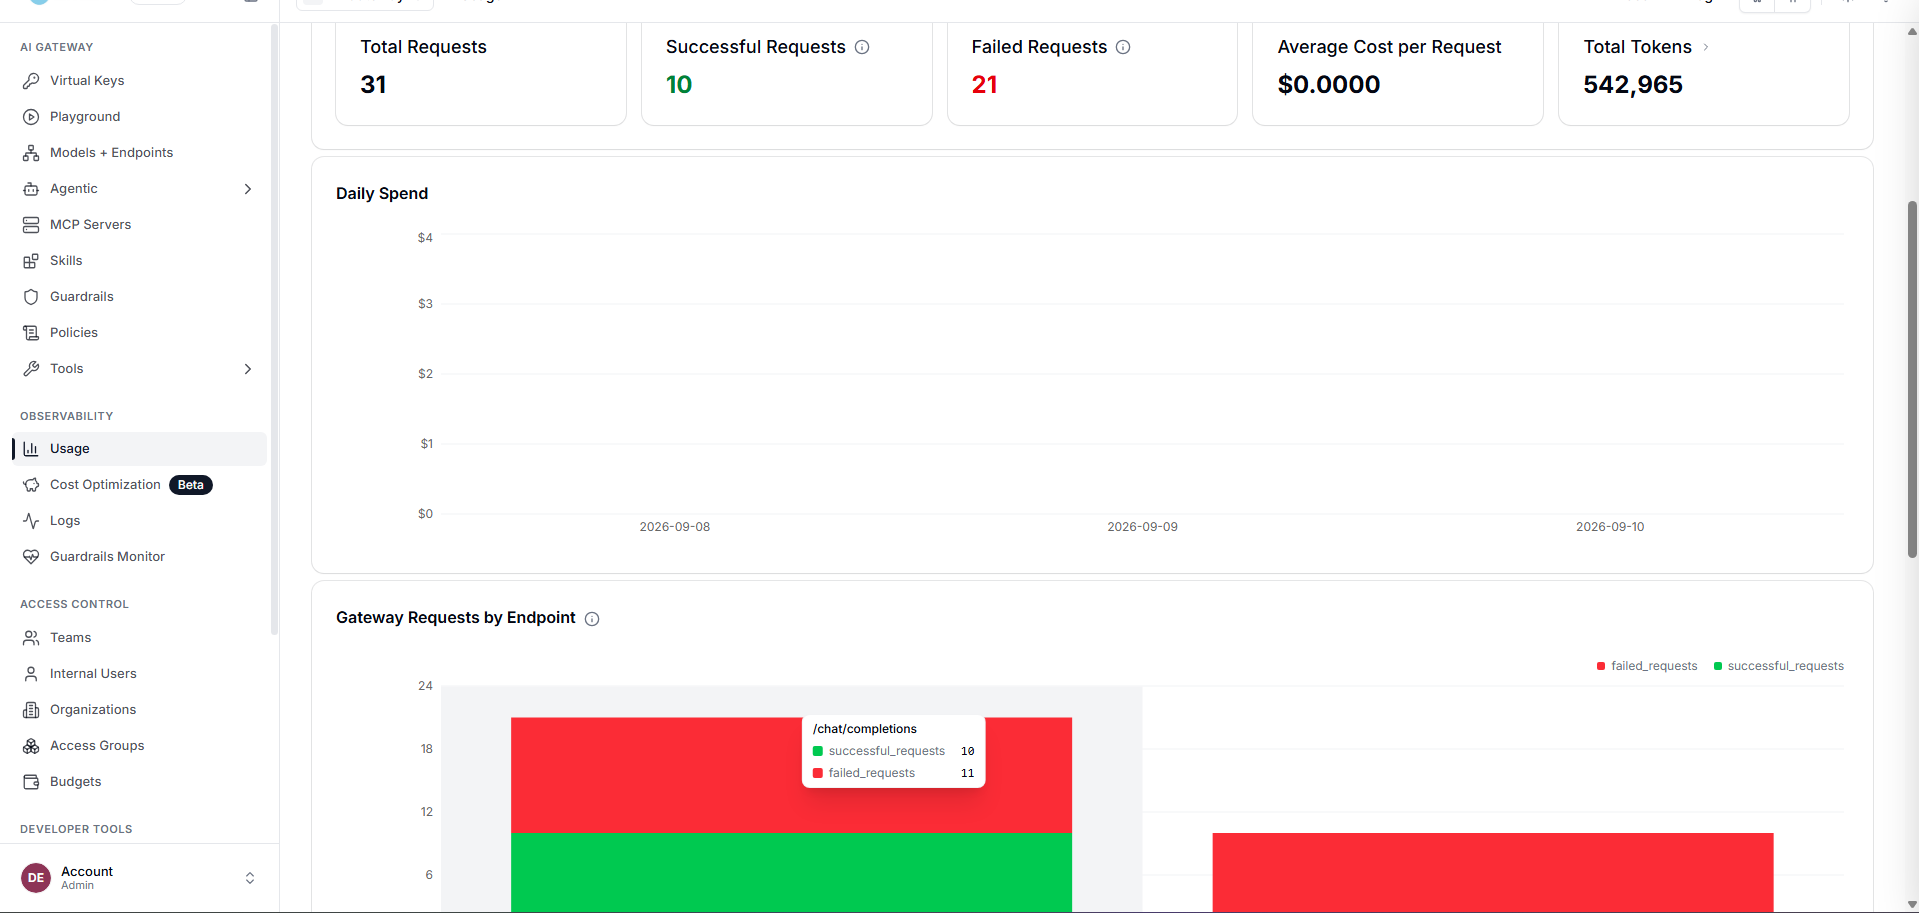Click the chevron next to Total Tokens
The image size is (1919, 913).
(x=1706, y=47)
